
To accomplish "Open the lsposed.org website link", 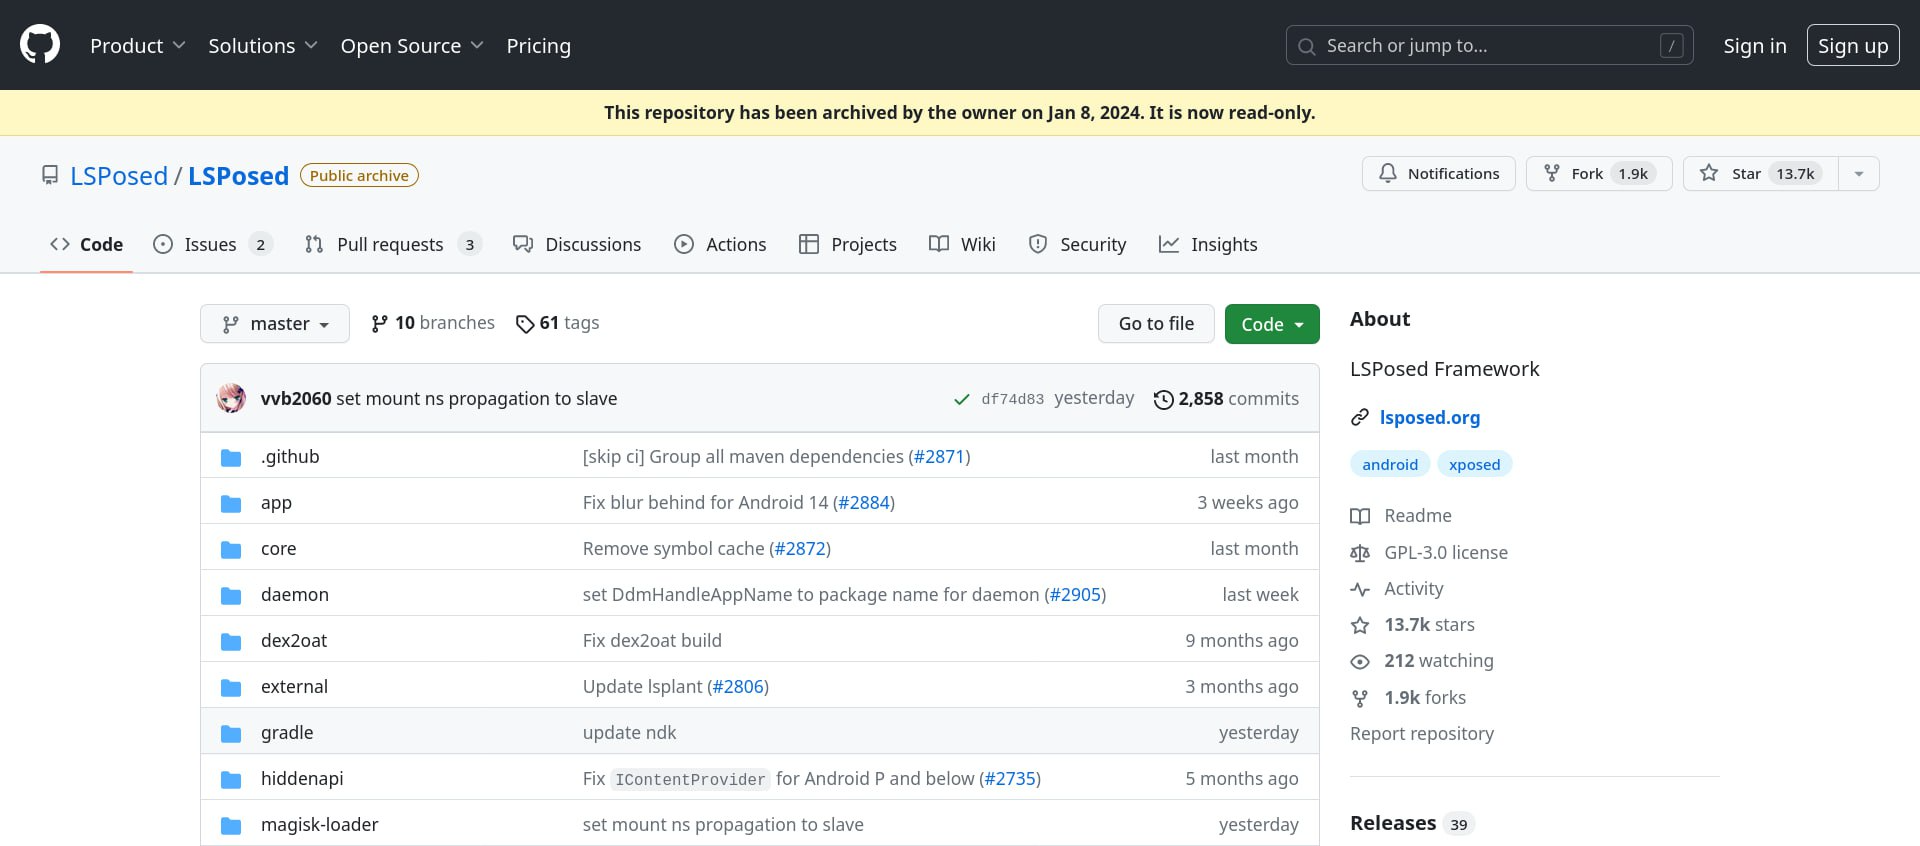I will click(1429, 418).
